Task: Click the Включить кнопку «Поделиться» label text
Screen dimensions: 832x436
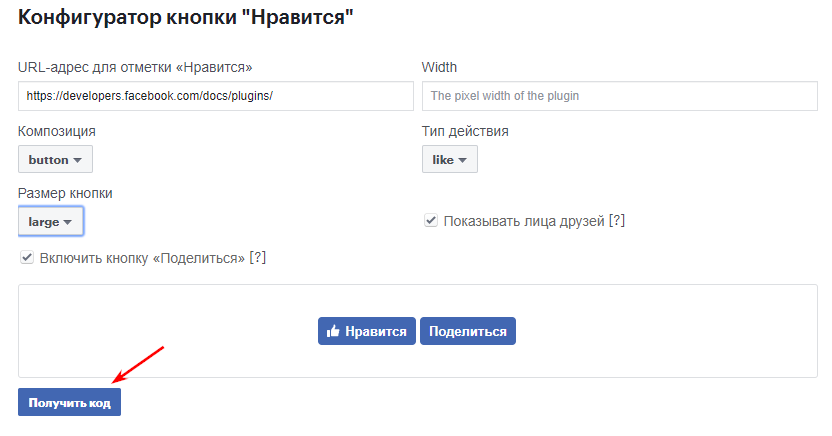Action: point(142,258)
